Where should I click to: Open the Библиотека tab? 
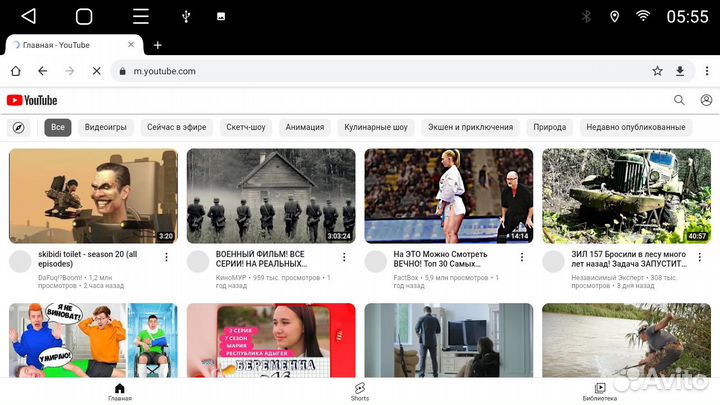(600, 391)
